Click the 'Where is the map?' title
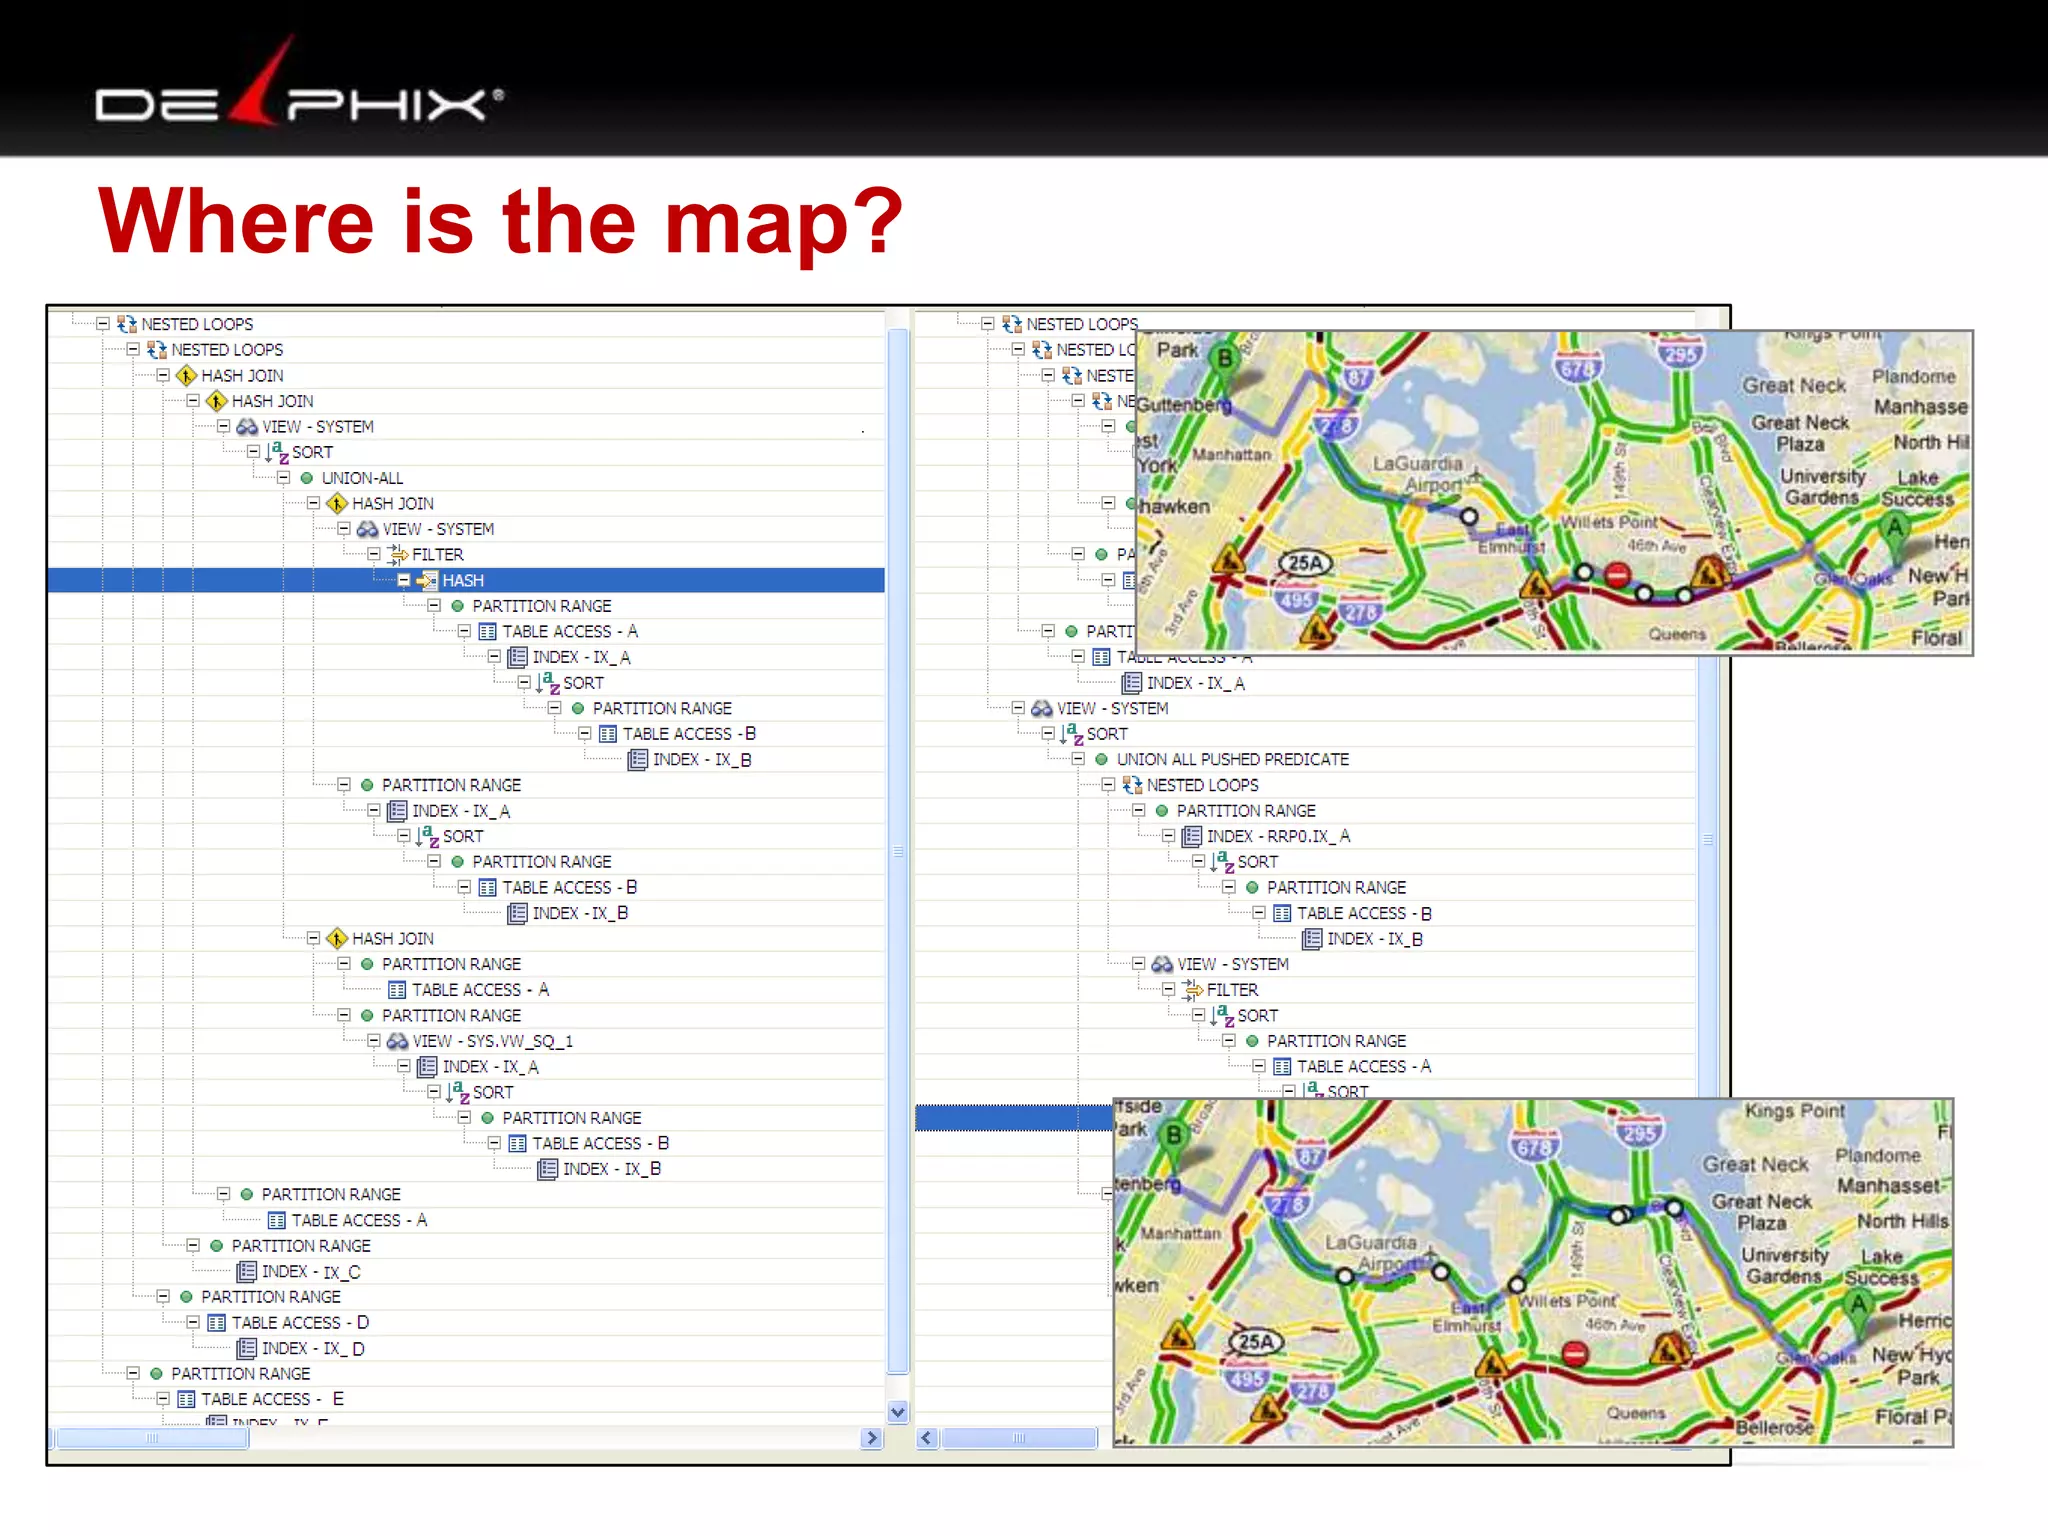This screenshot has height=1536, width=2048. pyautogui.click(x=500, y=222)
